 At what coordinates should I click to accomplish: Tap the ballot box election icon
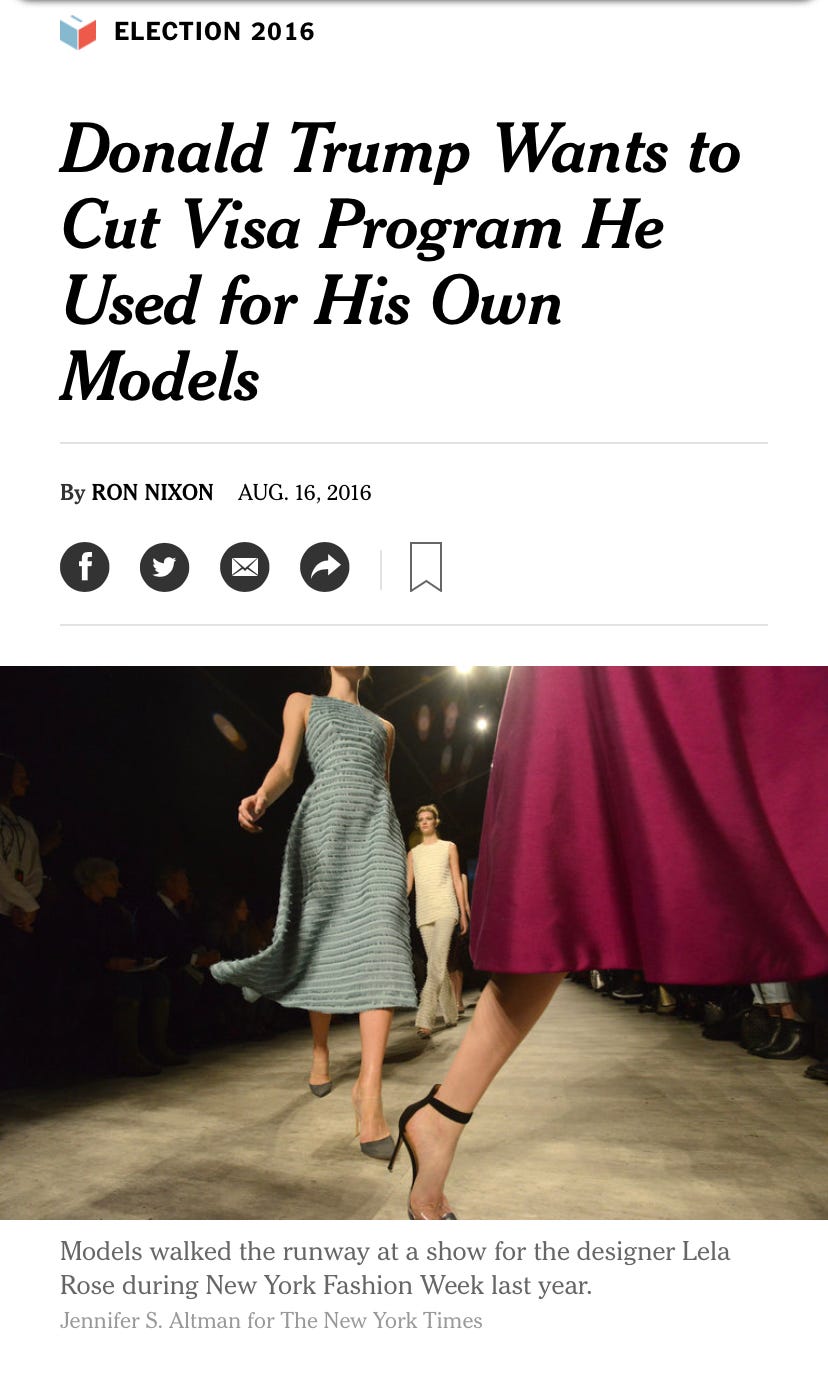(78, 32)
